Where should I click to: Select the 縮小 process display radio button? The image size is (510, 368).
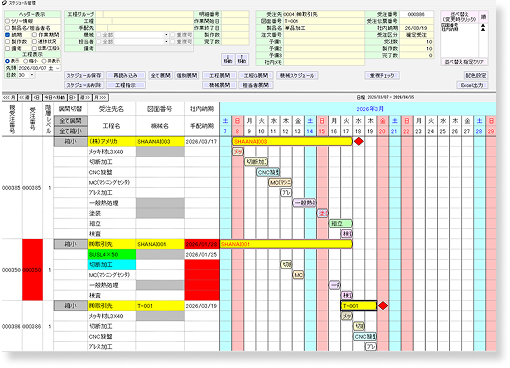point(25,61)
